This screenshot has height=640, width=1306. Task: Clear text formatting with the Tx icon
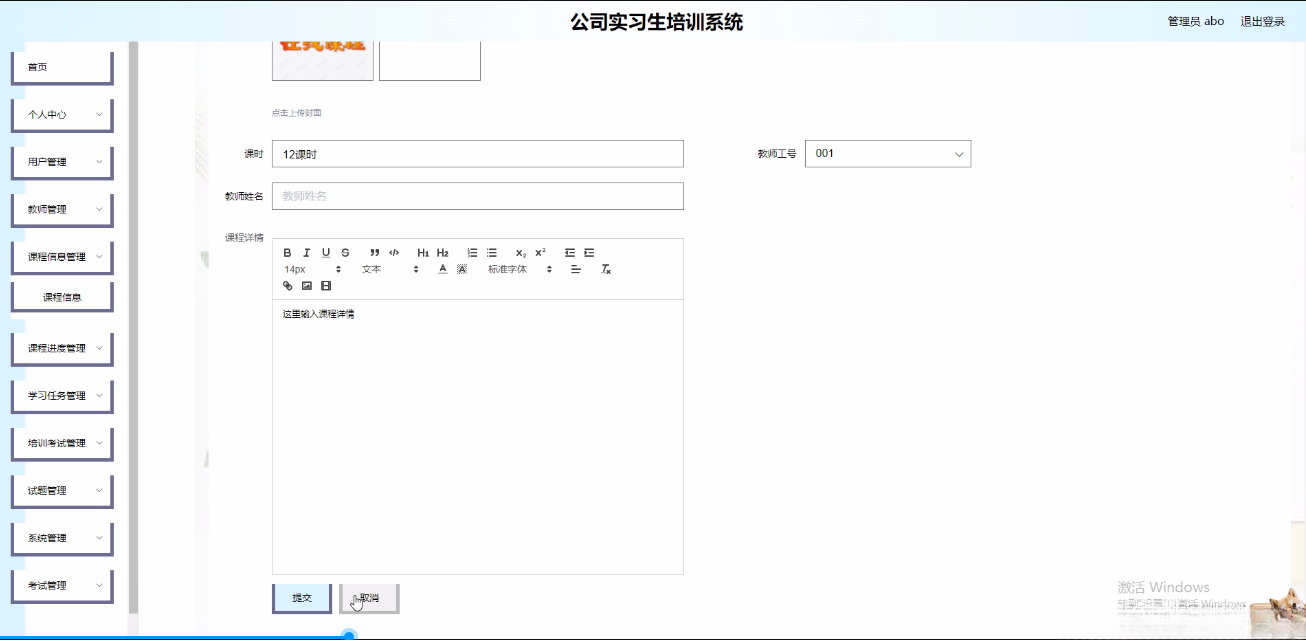pyautogui.click(x=604, y=269)
